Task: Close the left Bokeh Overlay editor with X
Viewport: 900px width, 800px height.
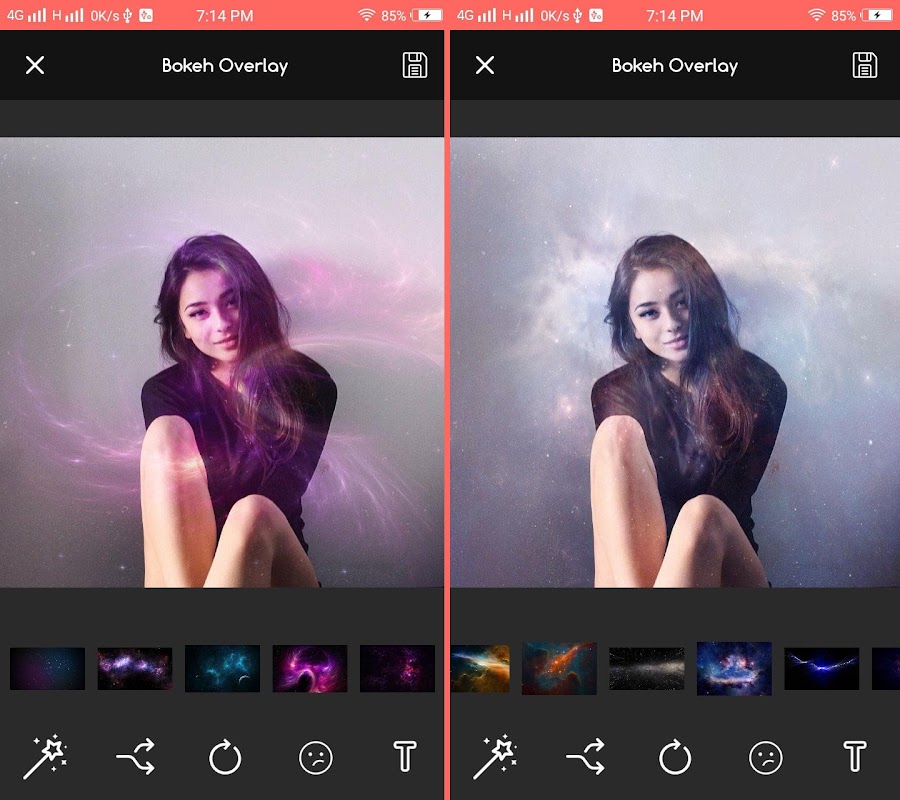Action: click(x=35, y=65)
